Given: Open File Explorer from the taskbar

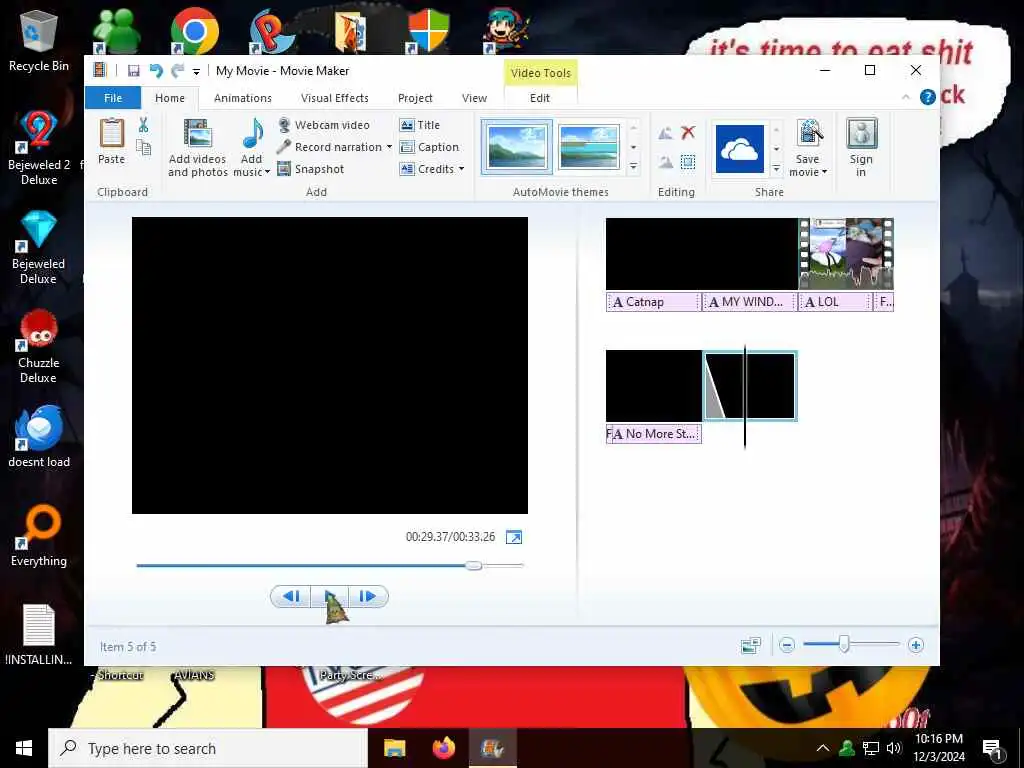Looking at the screenshot, I should click(394, 748).
